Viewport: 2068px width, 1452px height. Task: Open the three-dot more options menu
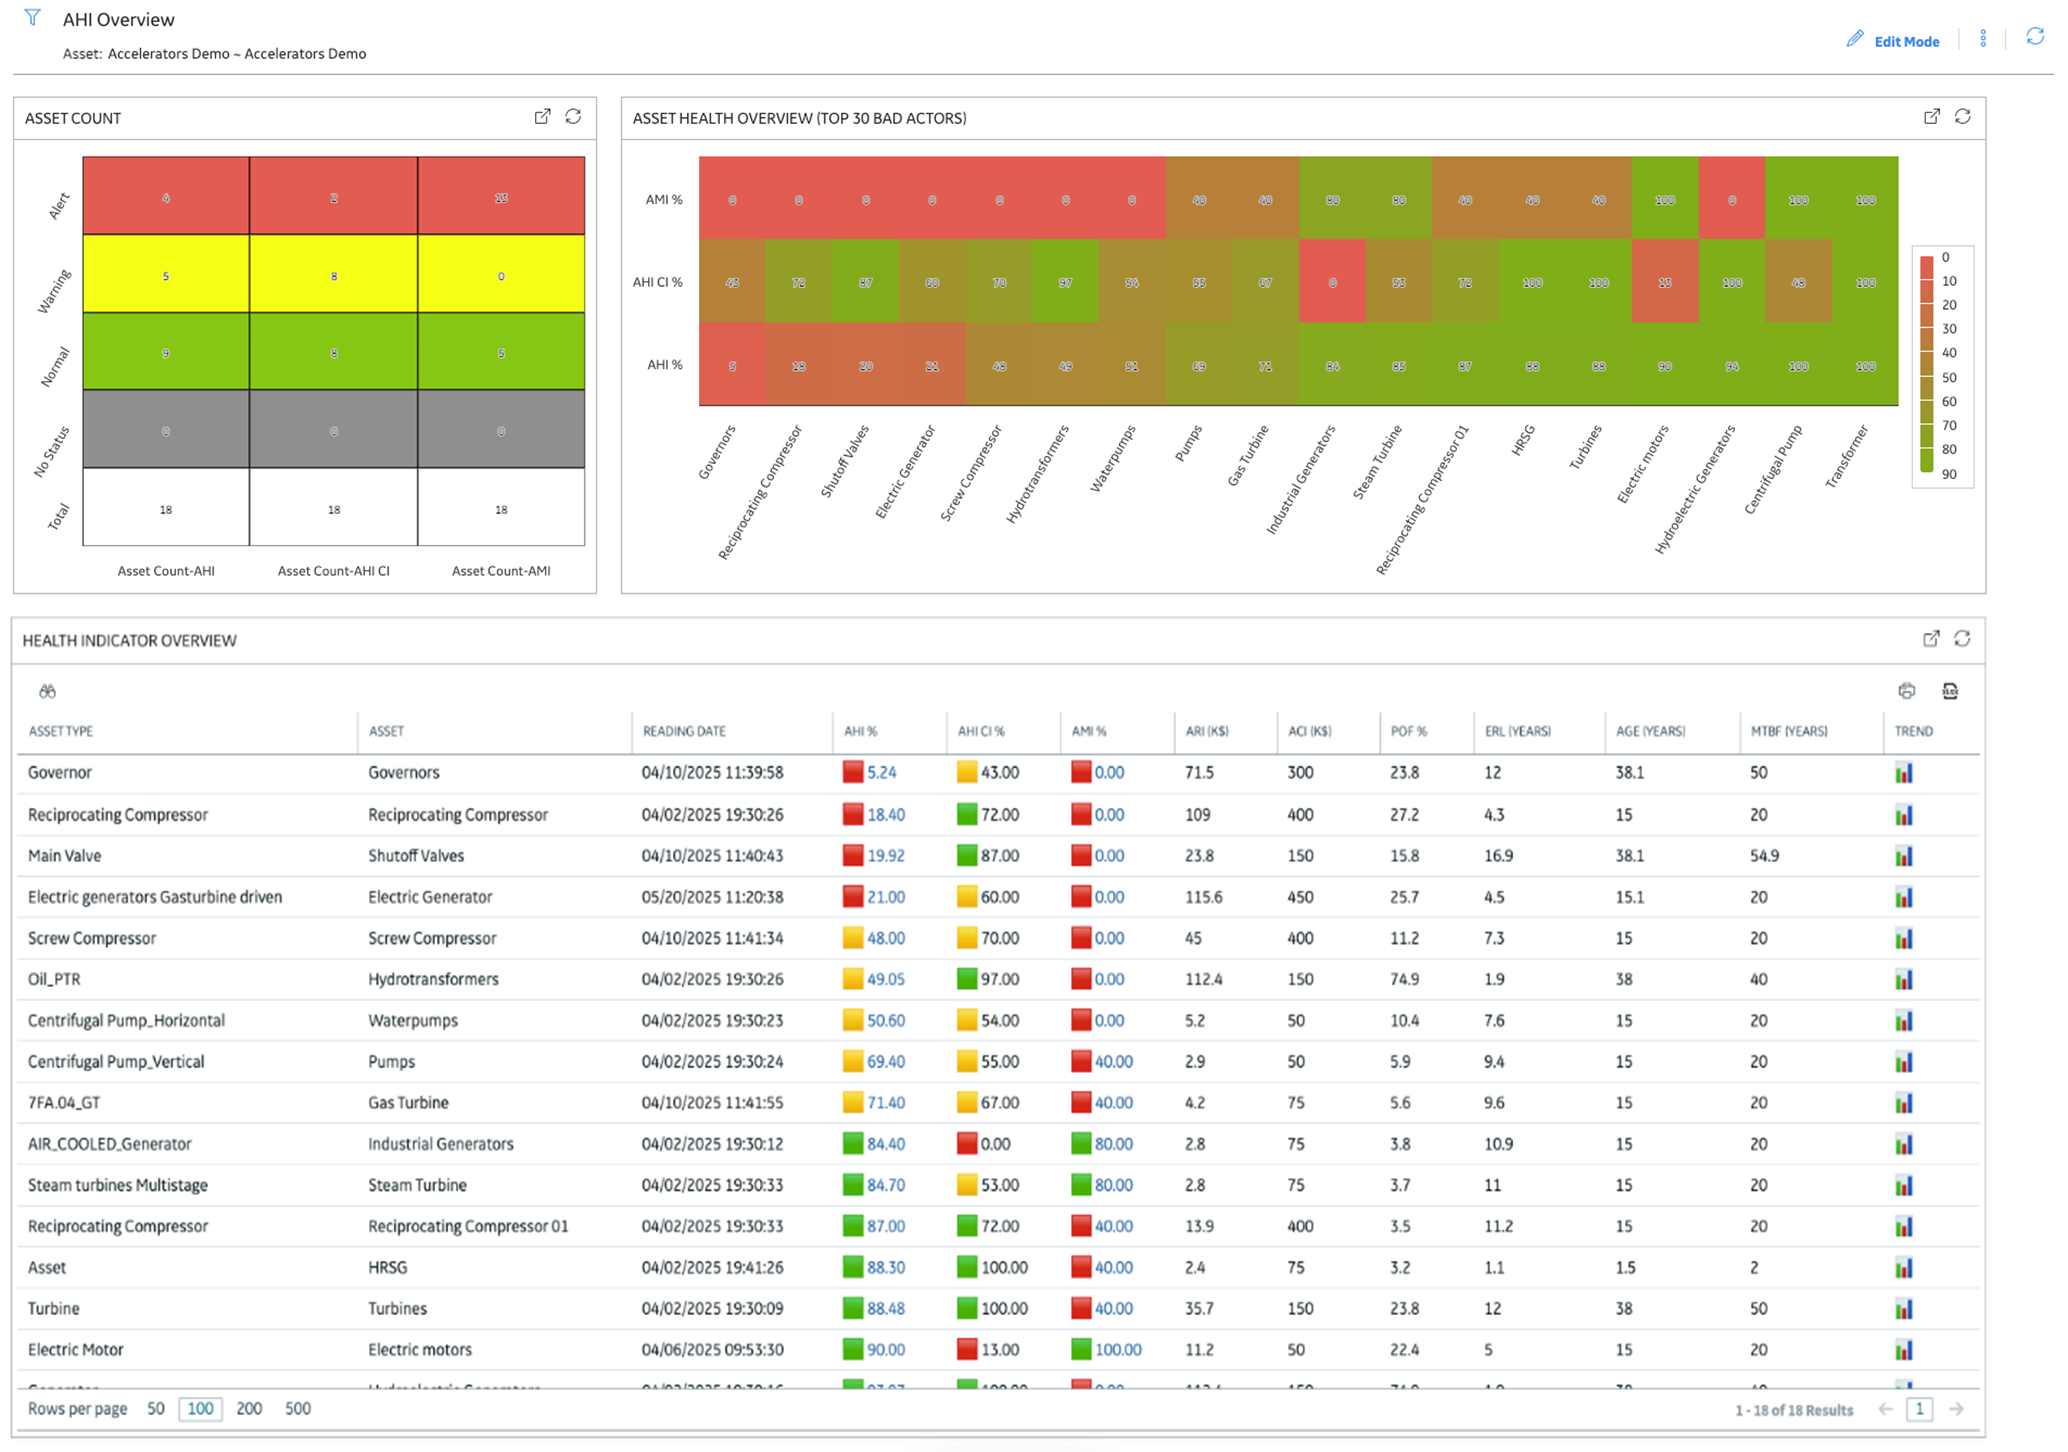tap(1983, 39)
